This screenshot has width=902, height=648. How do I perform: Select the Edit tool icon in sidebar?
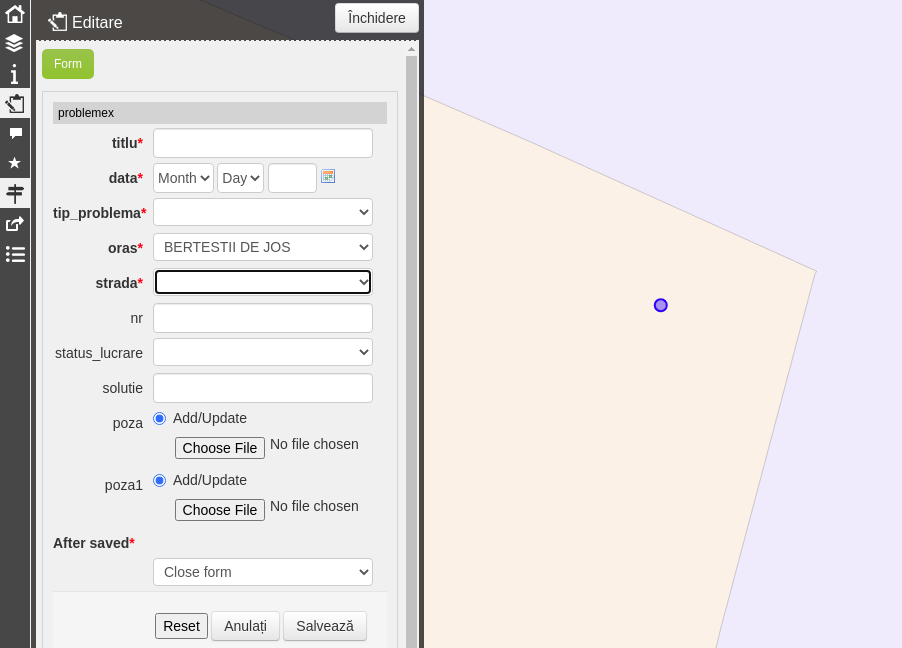(15, 103)
